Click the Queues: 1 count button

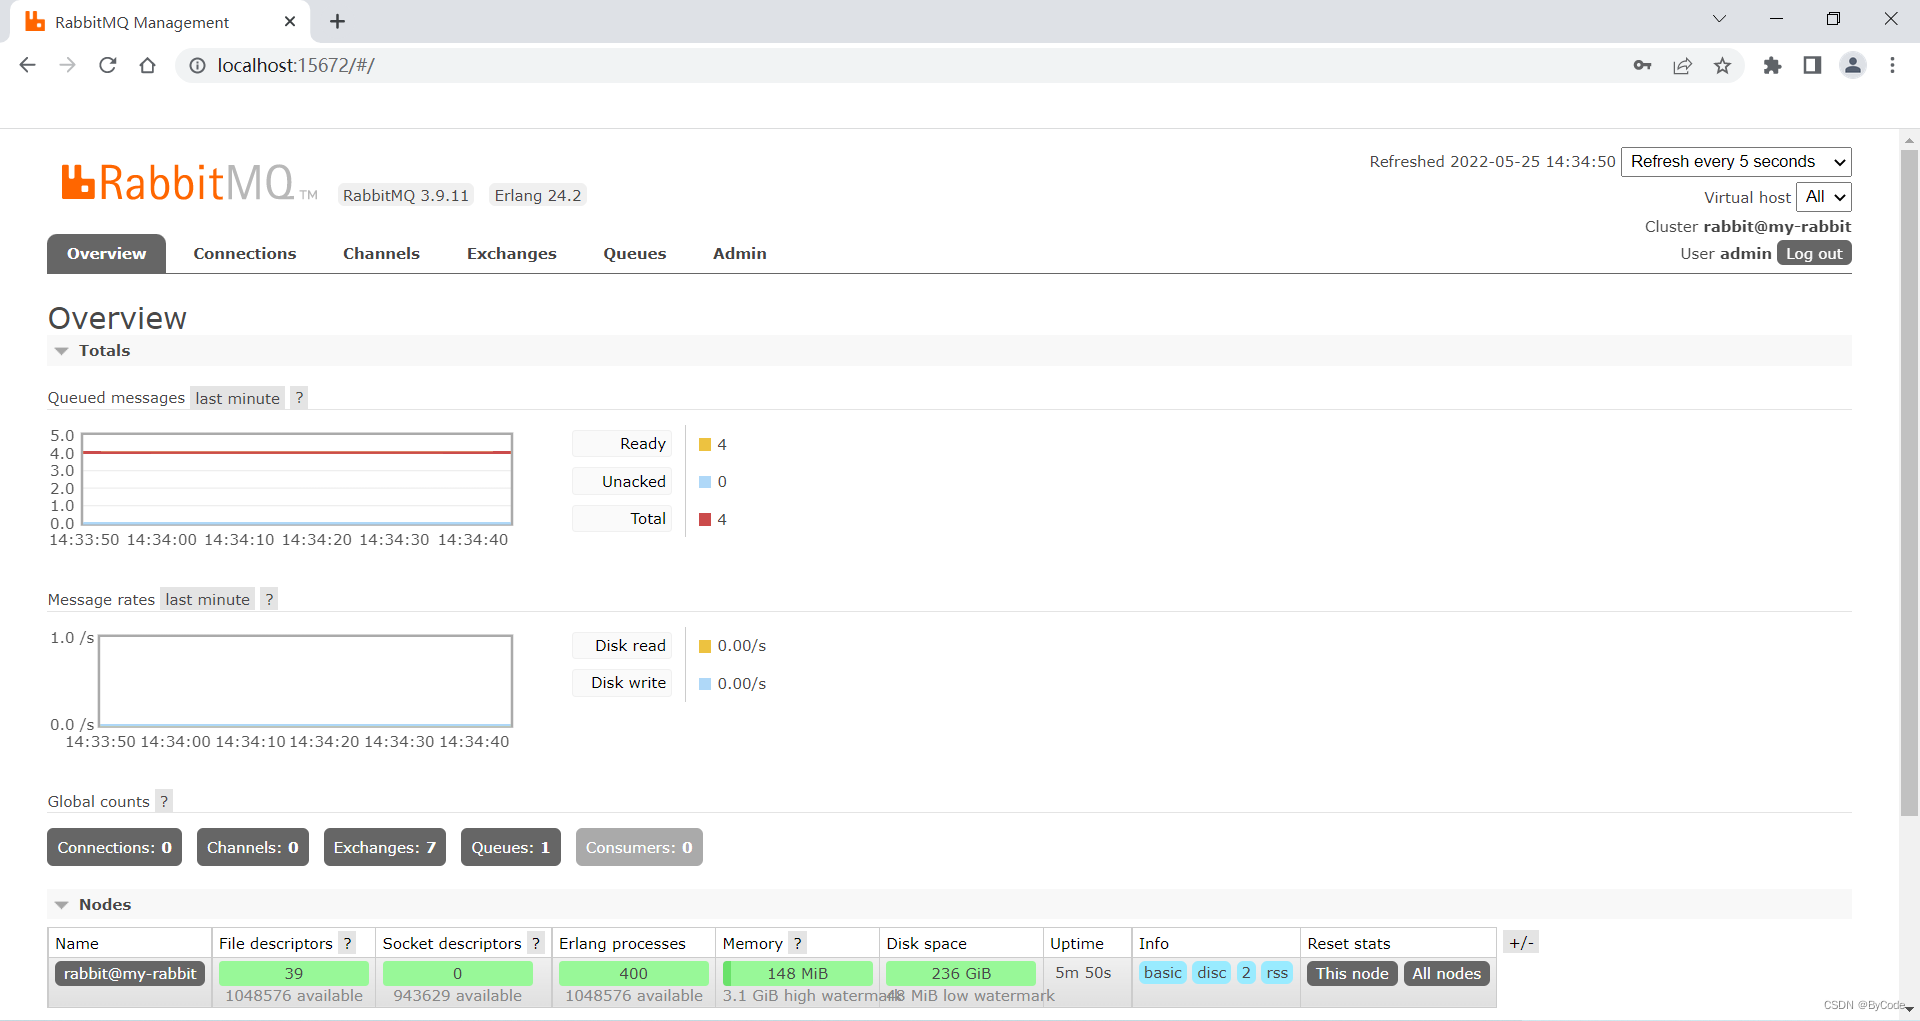point(510,847)
